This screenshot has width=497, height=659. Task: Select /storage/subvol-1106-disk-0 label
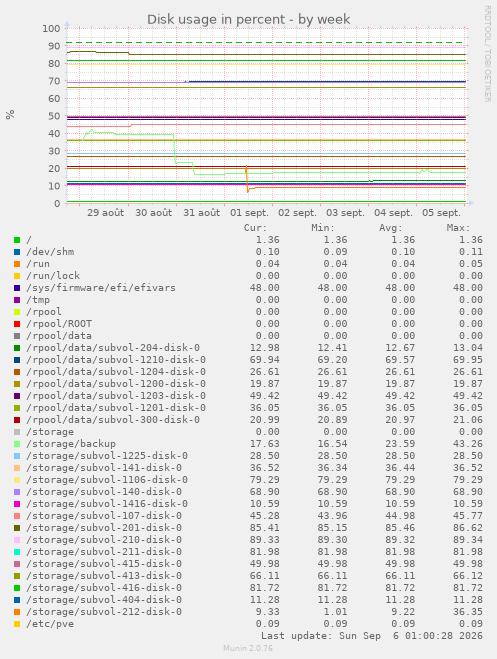tap(107, 480)
